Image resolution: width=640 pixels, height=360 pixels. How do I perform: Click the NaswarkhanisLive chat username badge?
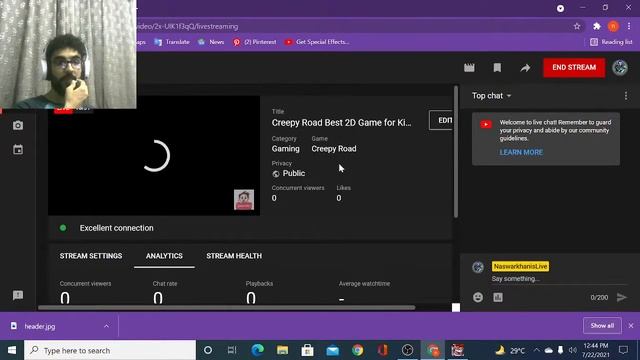520,267
